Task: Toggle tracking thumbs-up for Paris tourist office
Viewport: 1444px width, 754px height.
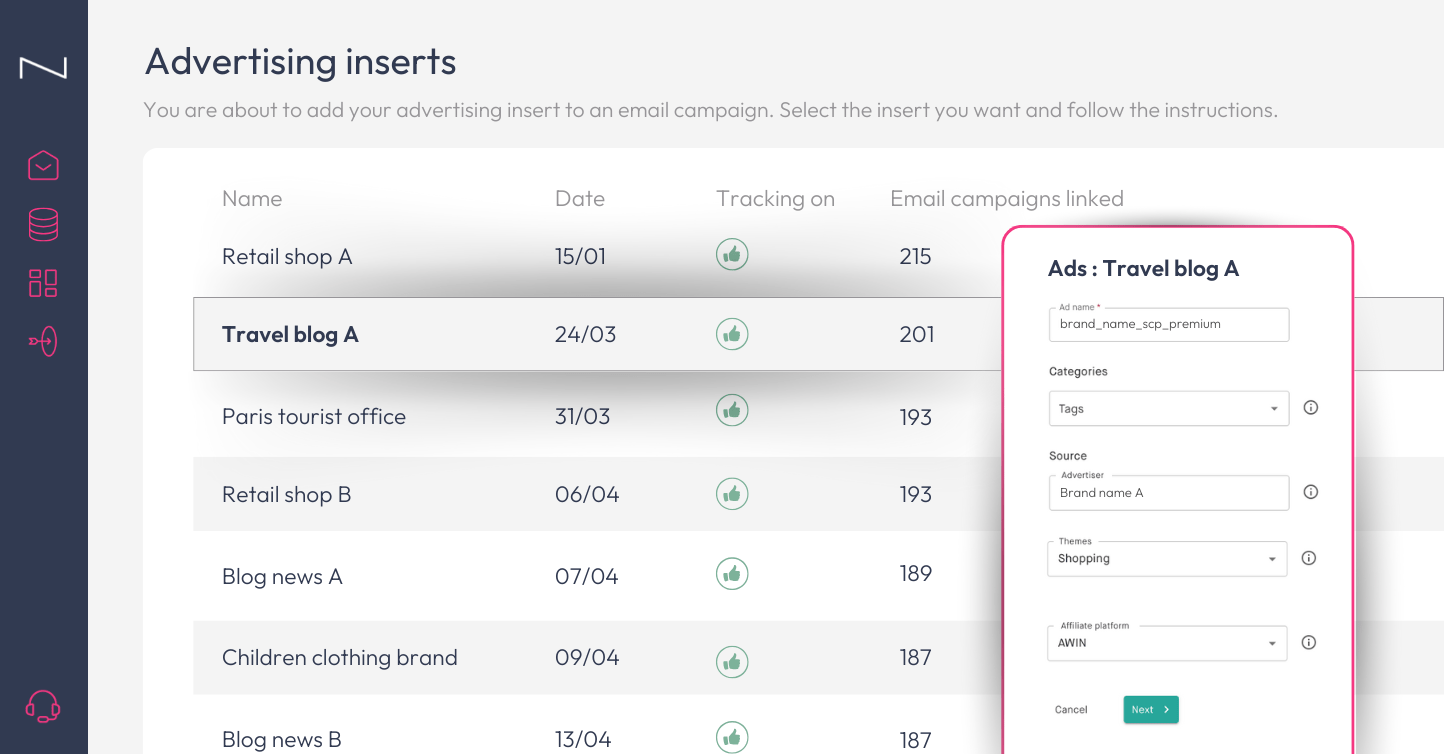Action: (x=732, y=410)
